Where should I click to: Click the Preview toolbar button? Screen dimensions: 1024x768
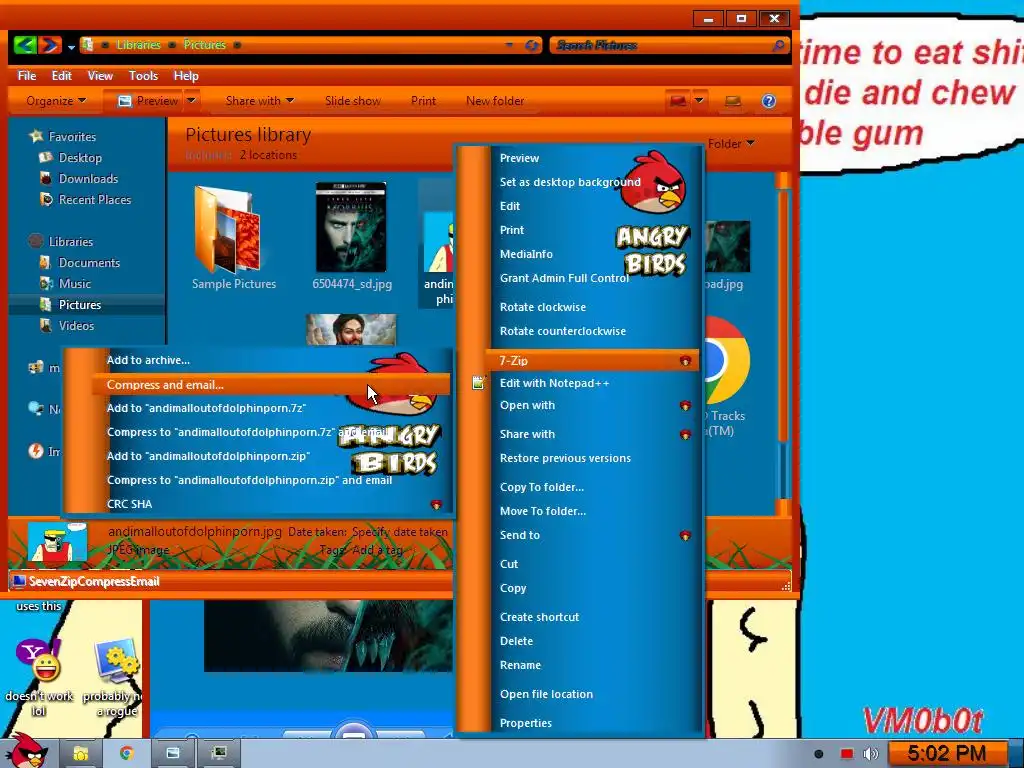tap(149, 101)
